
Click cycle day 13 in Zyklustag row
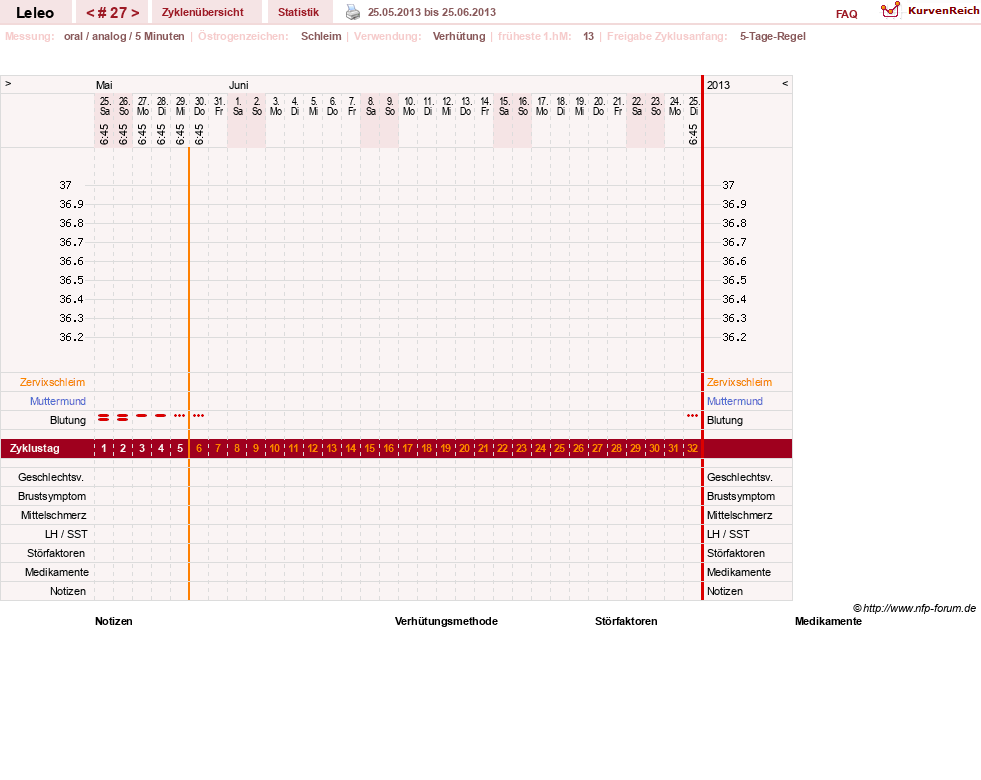coord(332,448)
